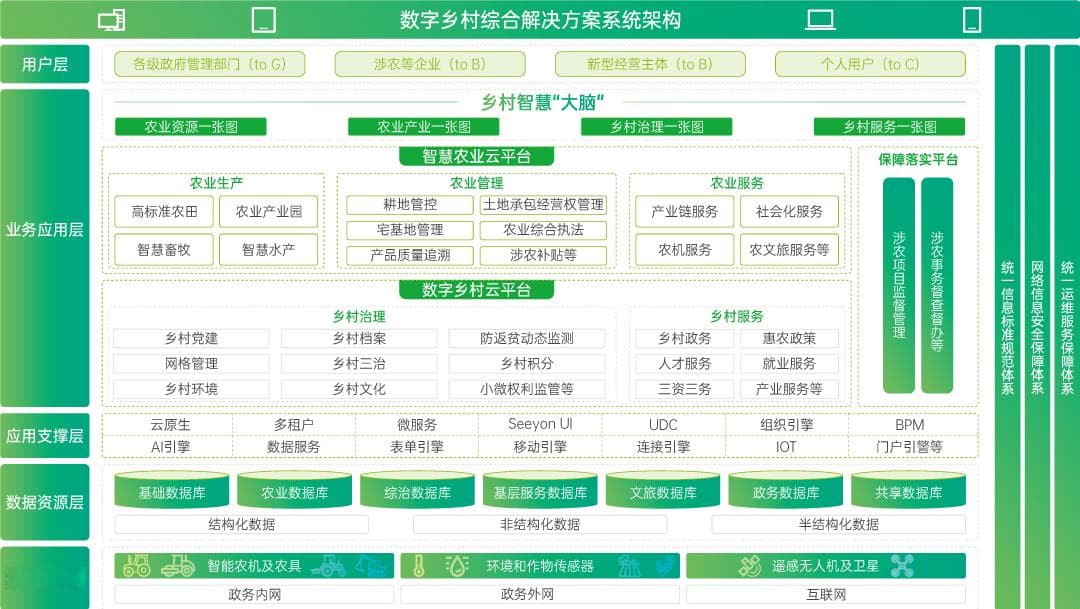Open 乡村治理一张图
1080x609 pixels.
click(x=656, y=127)
